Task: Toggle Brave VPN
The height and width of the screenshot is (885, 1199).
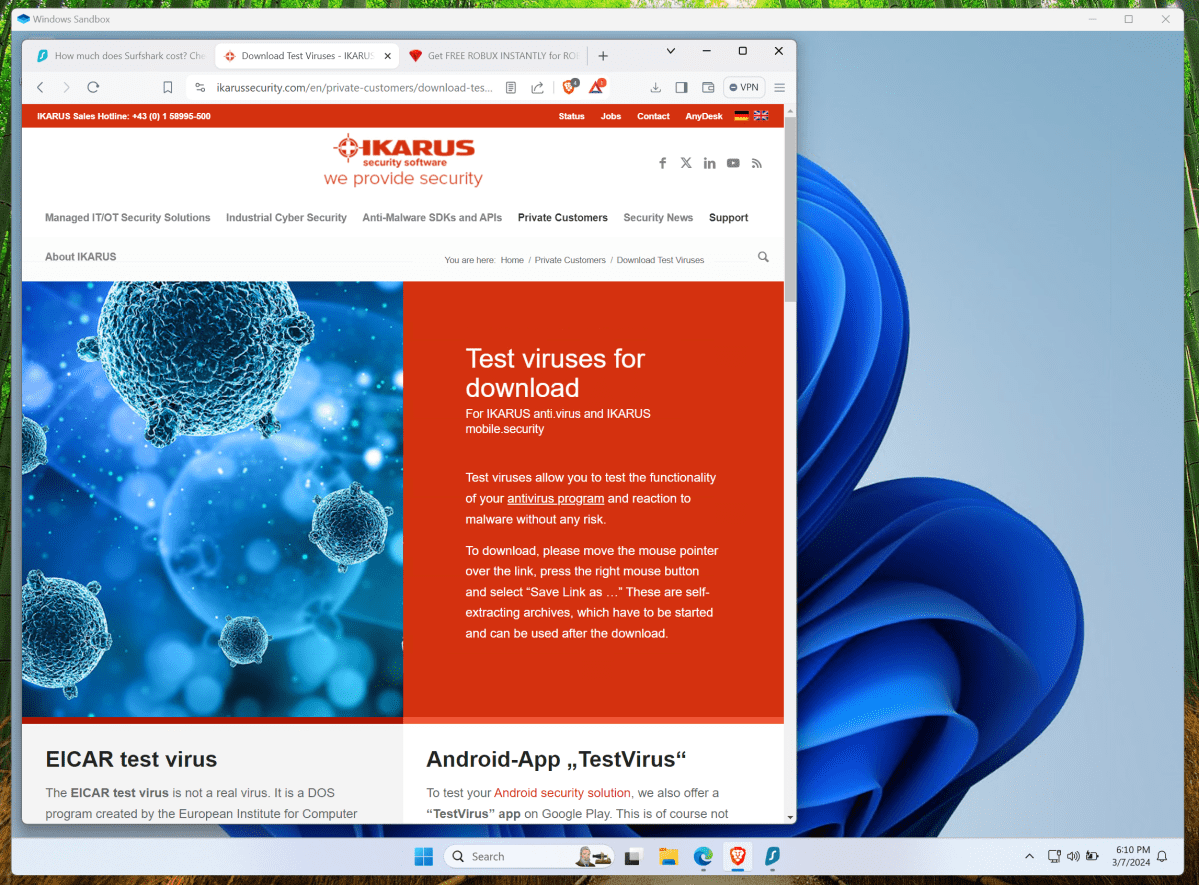Action: 744,87
